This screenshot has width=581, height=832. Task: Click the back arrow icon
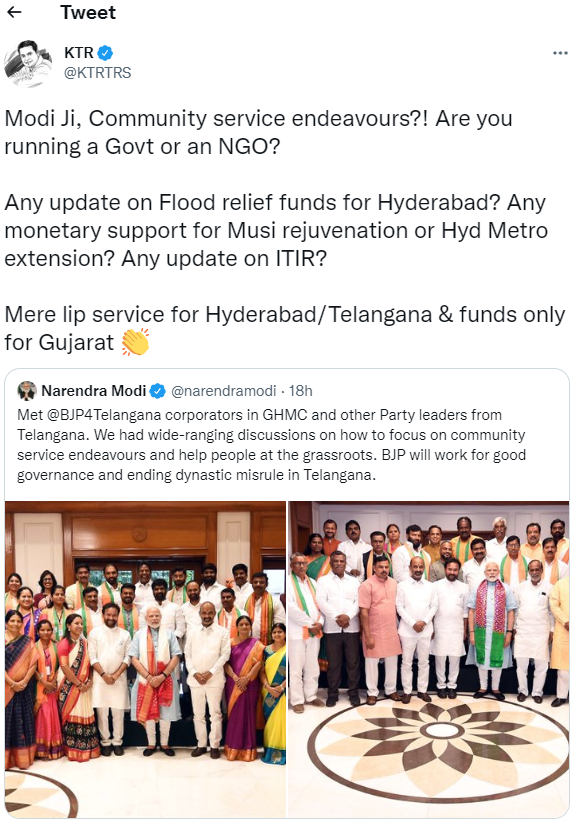click(x=14, y=12)
